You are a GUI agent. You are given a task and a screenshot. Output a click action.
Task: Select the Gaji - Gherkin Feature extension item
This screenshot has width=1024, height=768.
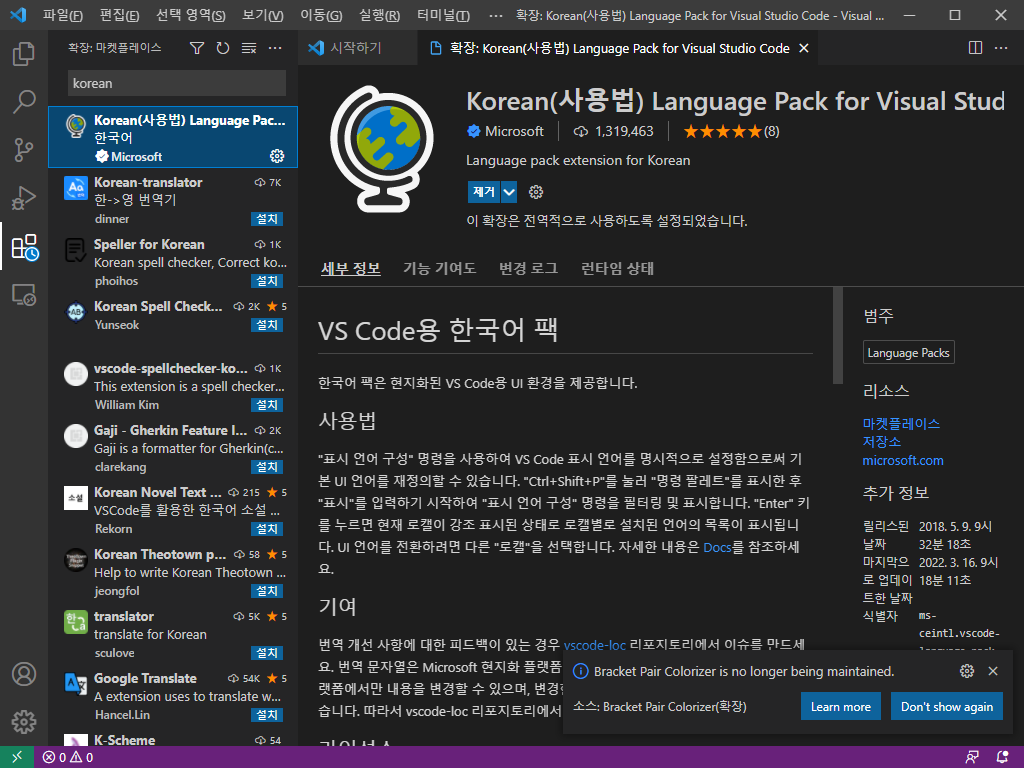tap(173, 448)
